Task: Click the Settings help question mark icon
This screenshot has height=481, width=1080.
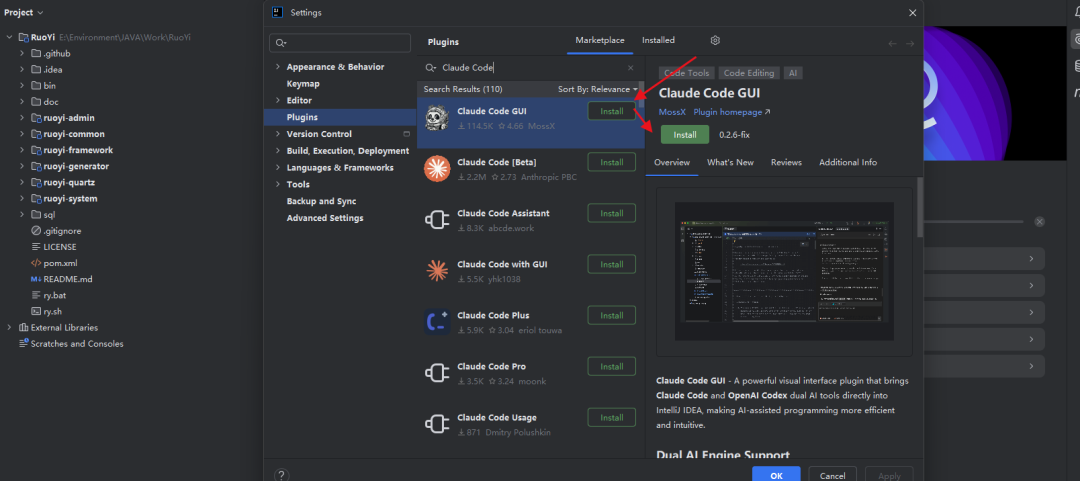Action: tap(281, 475)
